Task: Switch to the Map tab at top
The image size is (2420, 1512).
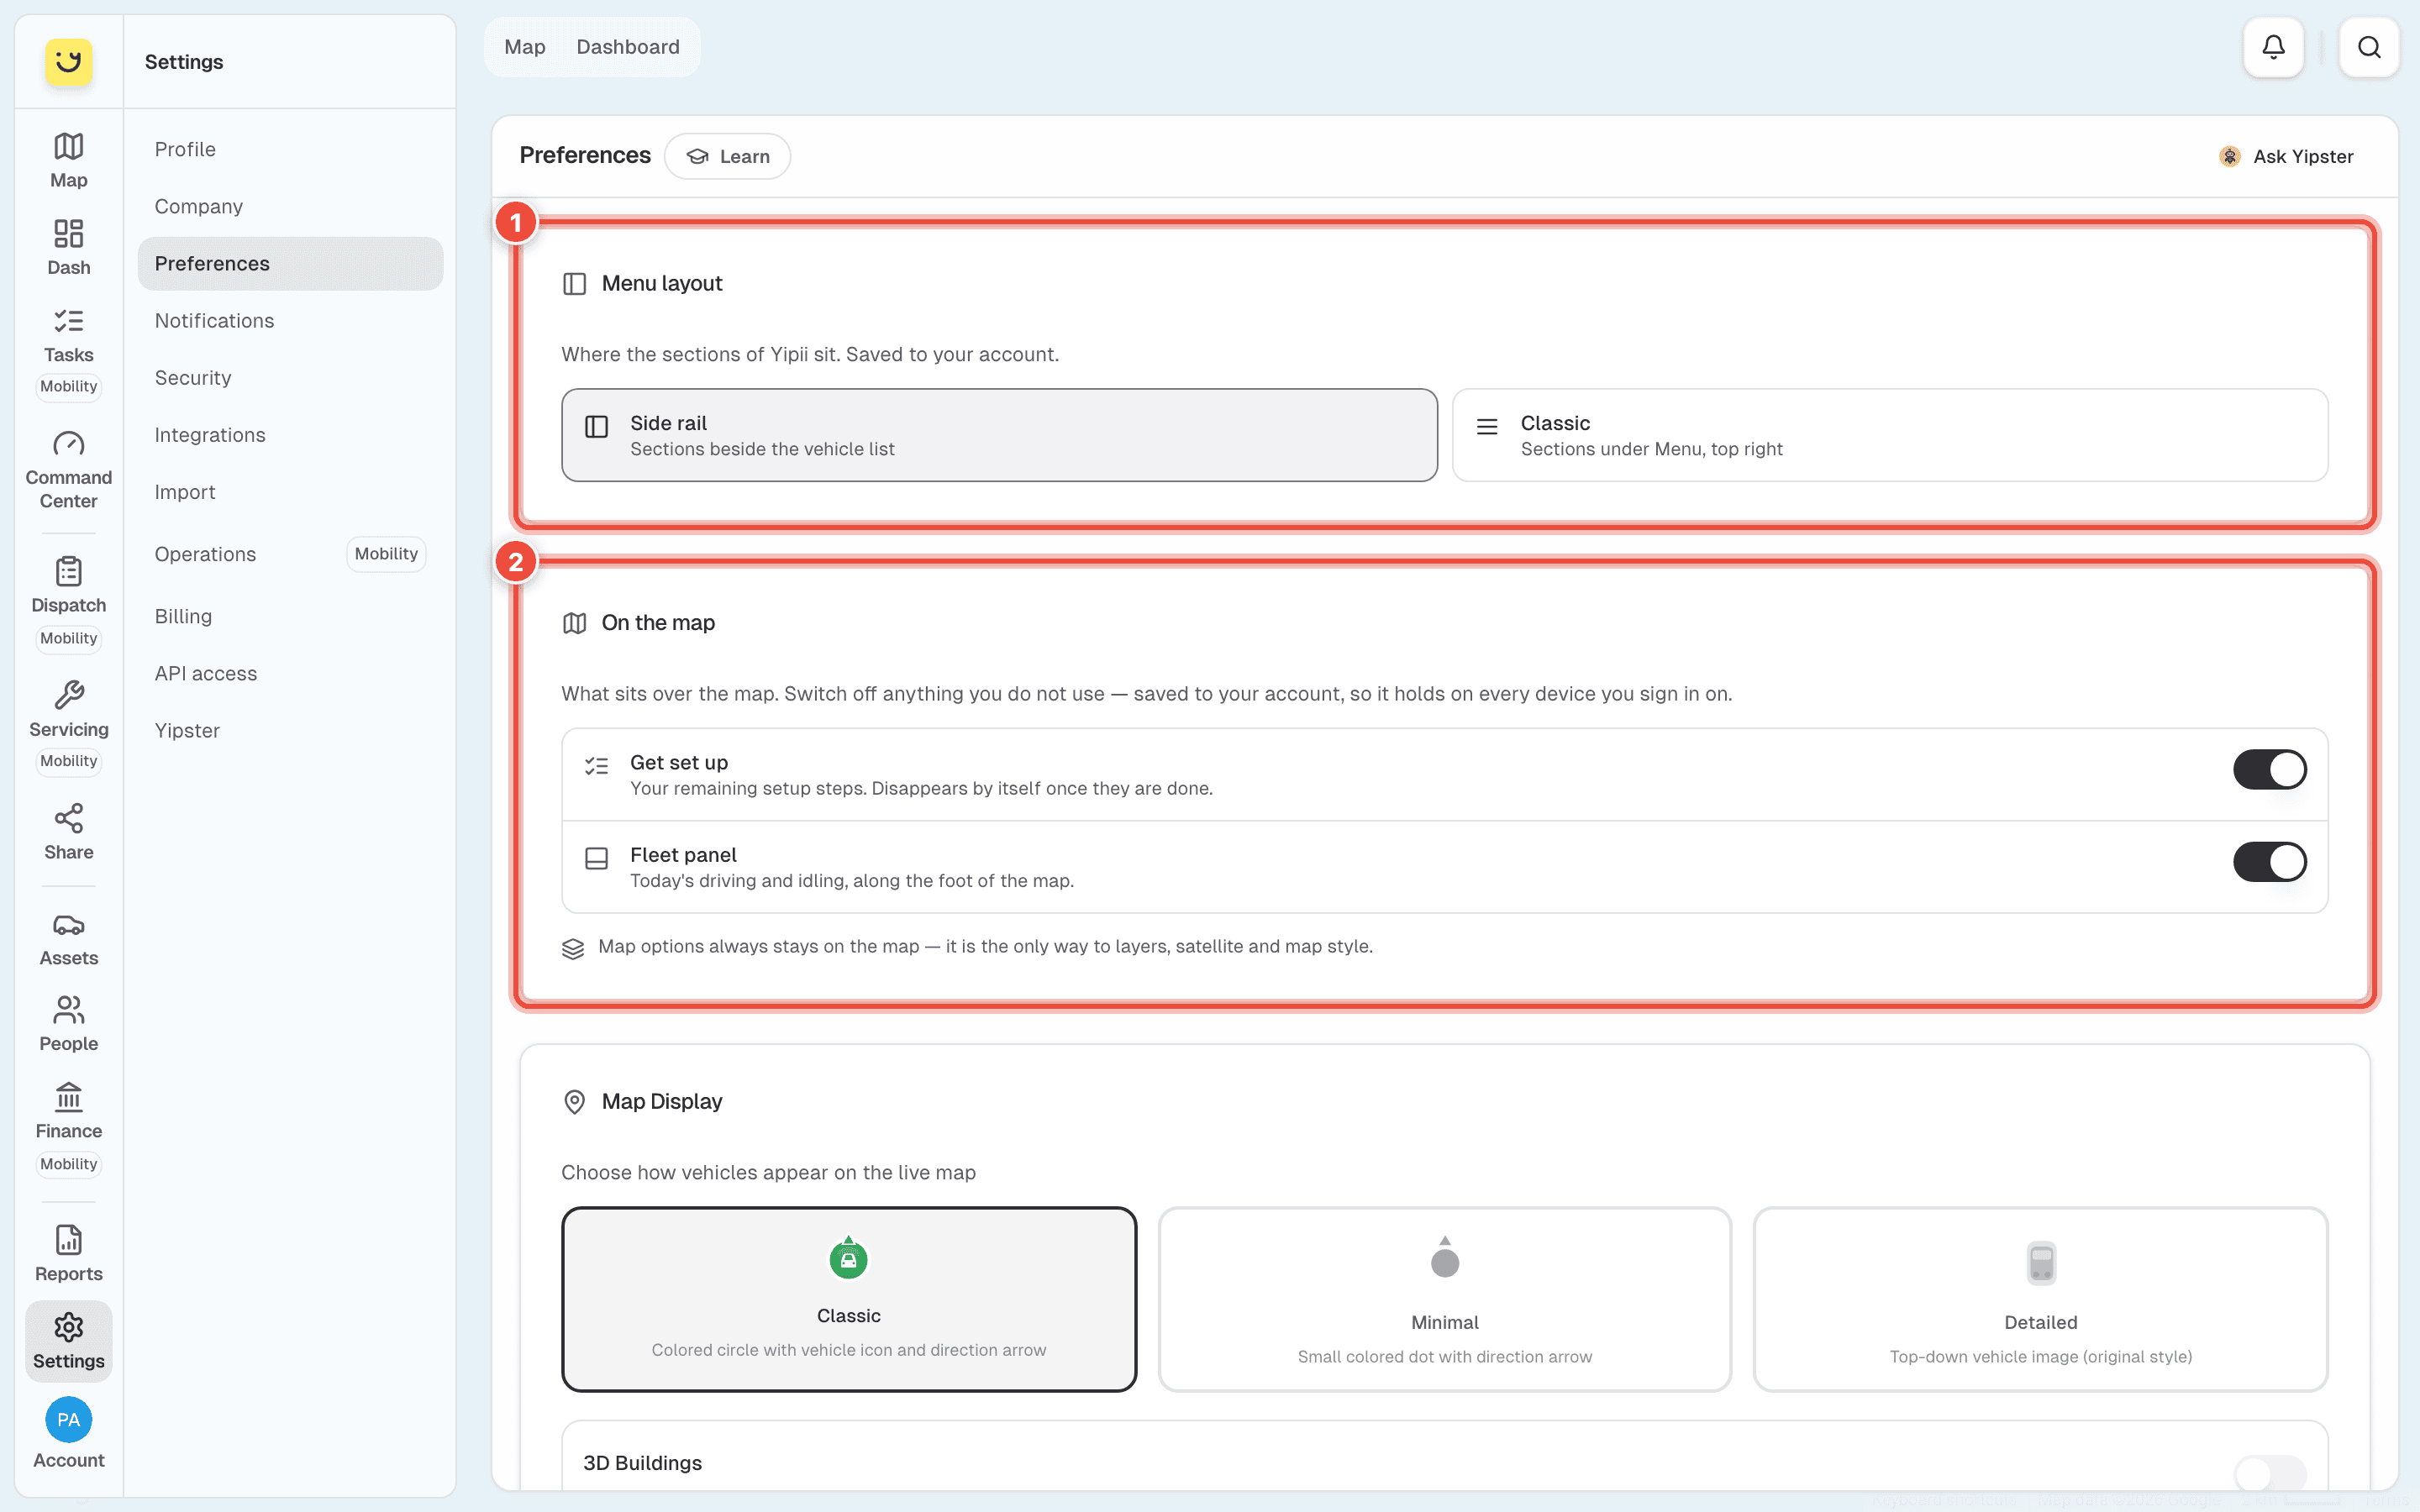Action: 524,47
